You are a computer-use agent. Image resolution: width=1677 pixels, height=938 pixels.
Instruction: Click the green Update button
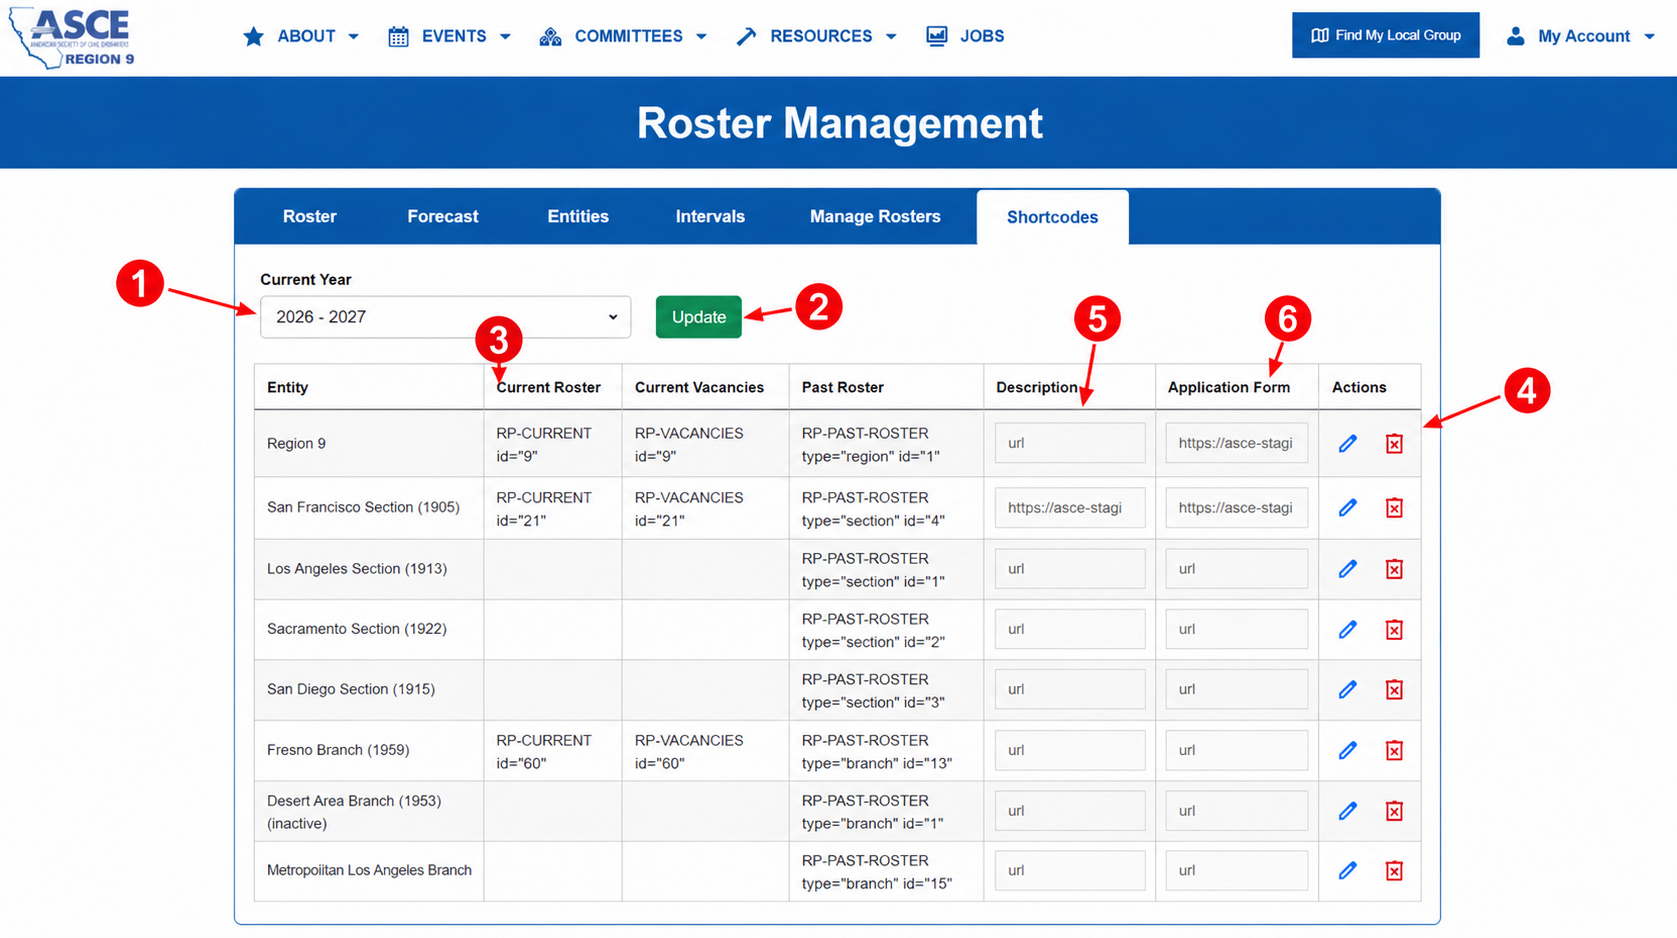click(x=698, y=317)
